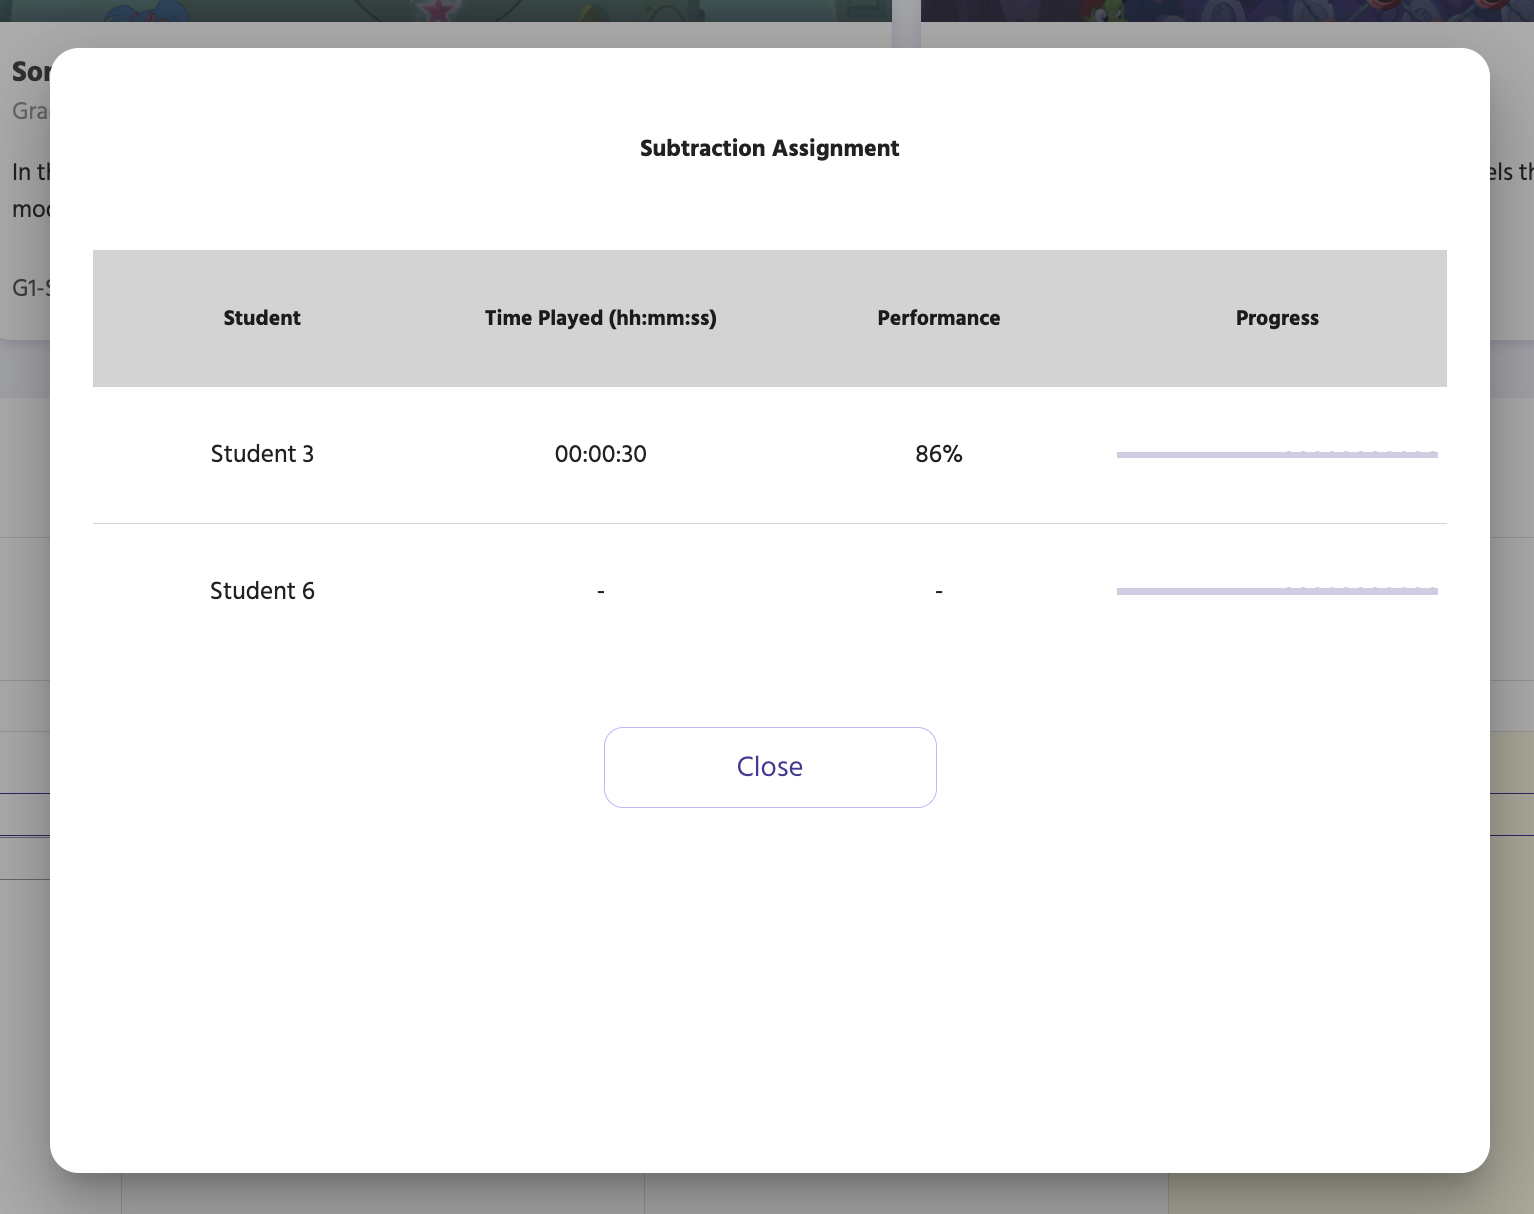Image resolution: width=1534 pixels, height=1214 pixels.
Task: Select the Subtraction Assignment dialog title
Action: pos(768,148)
